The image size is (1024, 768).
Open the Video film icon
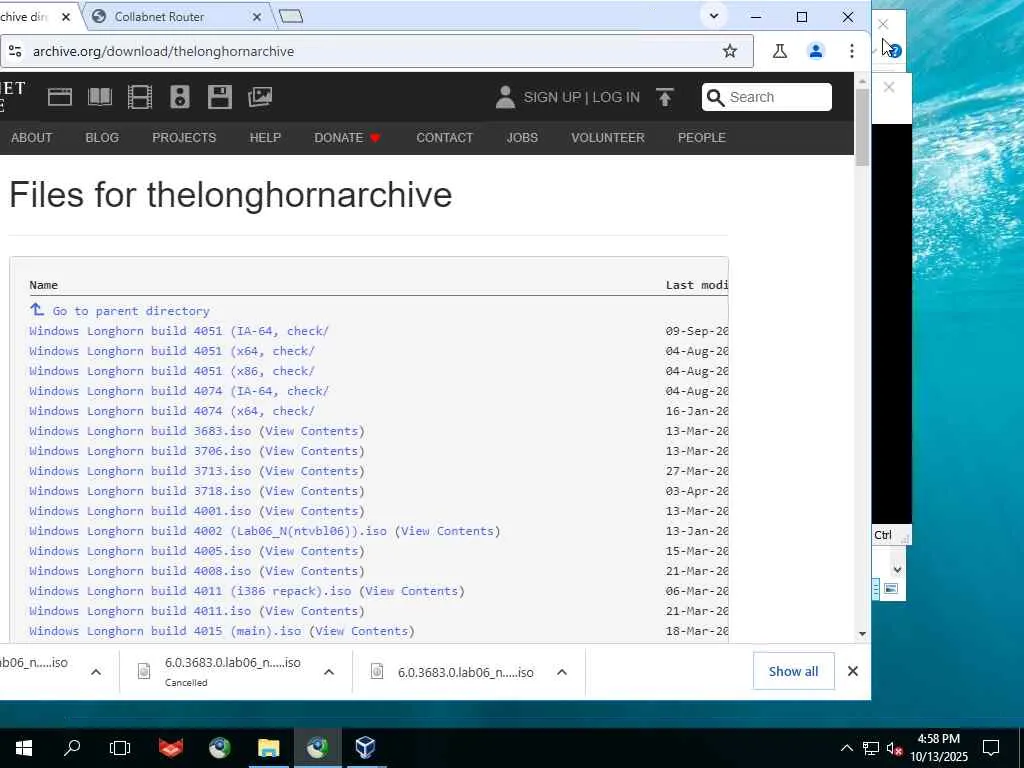point(140,97)
